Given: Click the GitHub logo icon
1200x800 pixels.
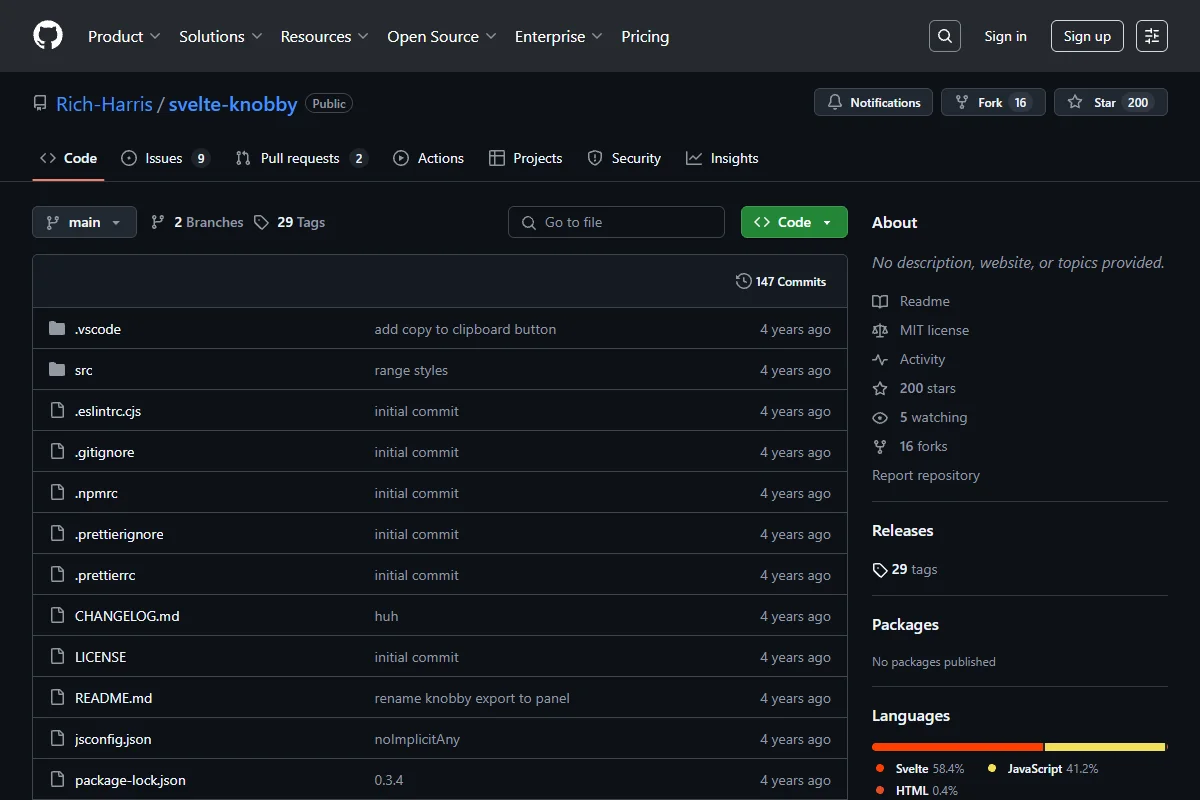Looking at the screenshot, I should tap(48, 36).
